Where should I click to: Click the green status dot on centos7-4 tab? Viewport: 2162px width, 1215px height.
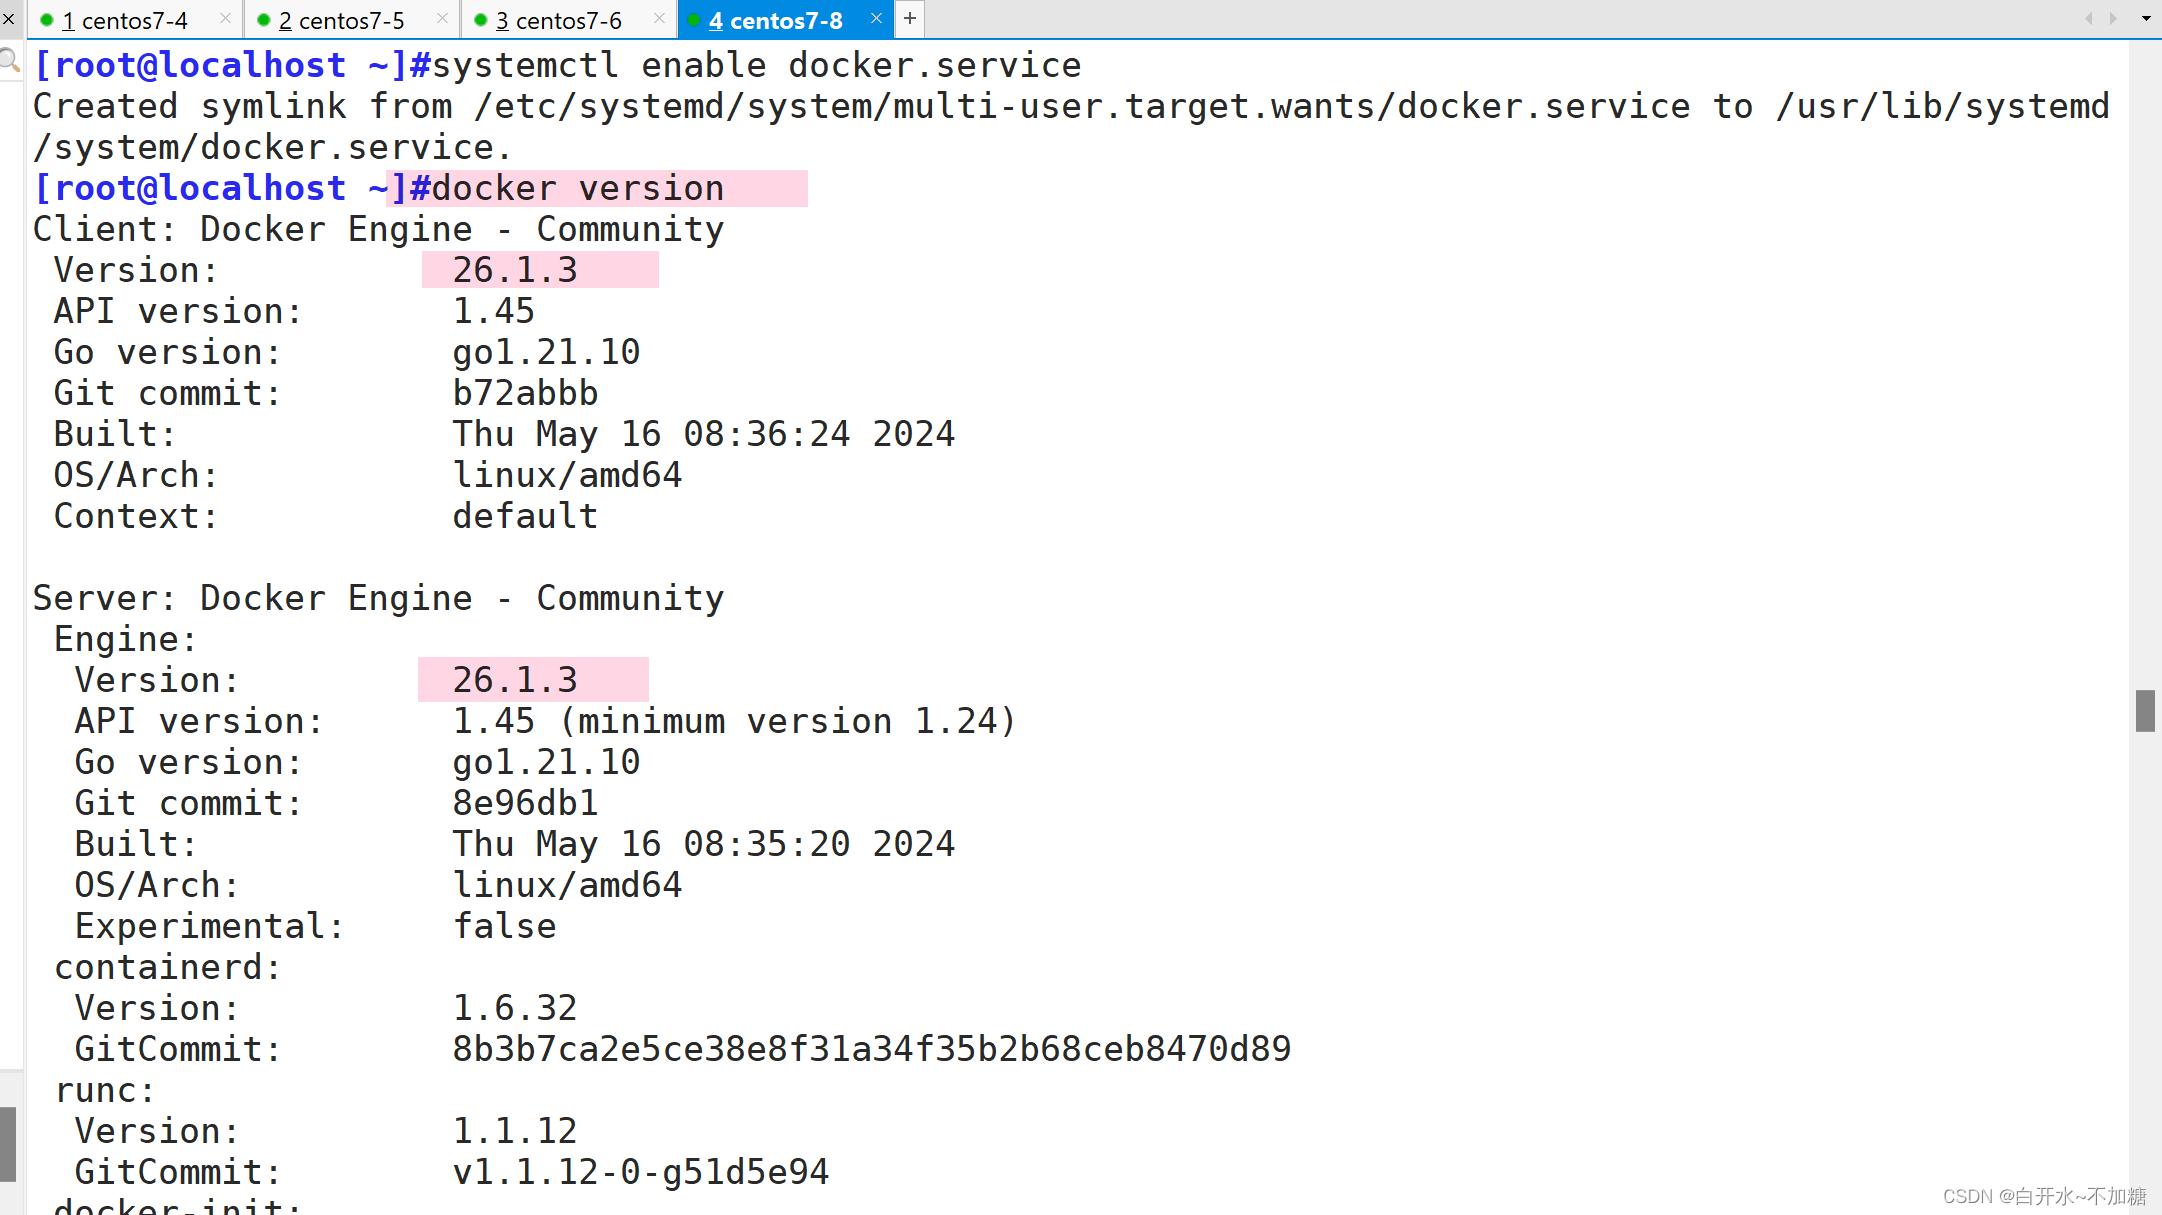click(46, 20)
